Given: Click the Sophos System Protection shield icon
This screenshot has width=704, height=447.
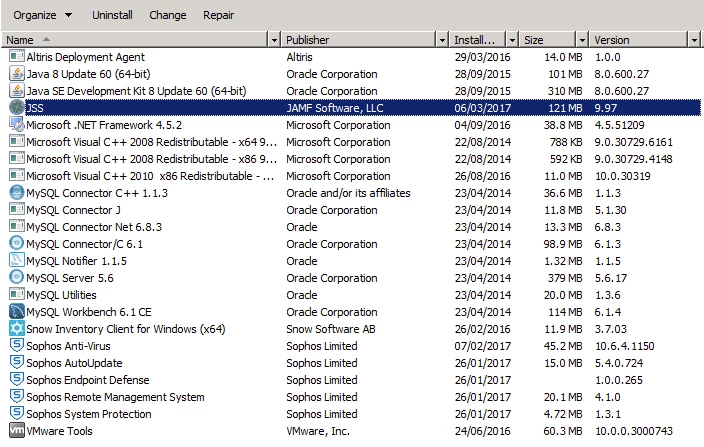Looking at the screenshot, I should (17, 414).
